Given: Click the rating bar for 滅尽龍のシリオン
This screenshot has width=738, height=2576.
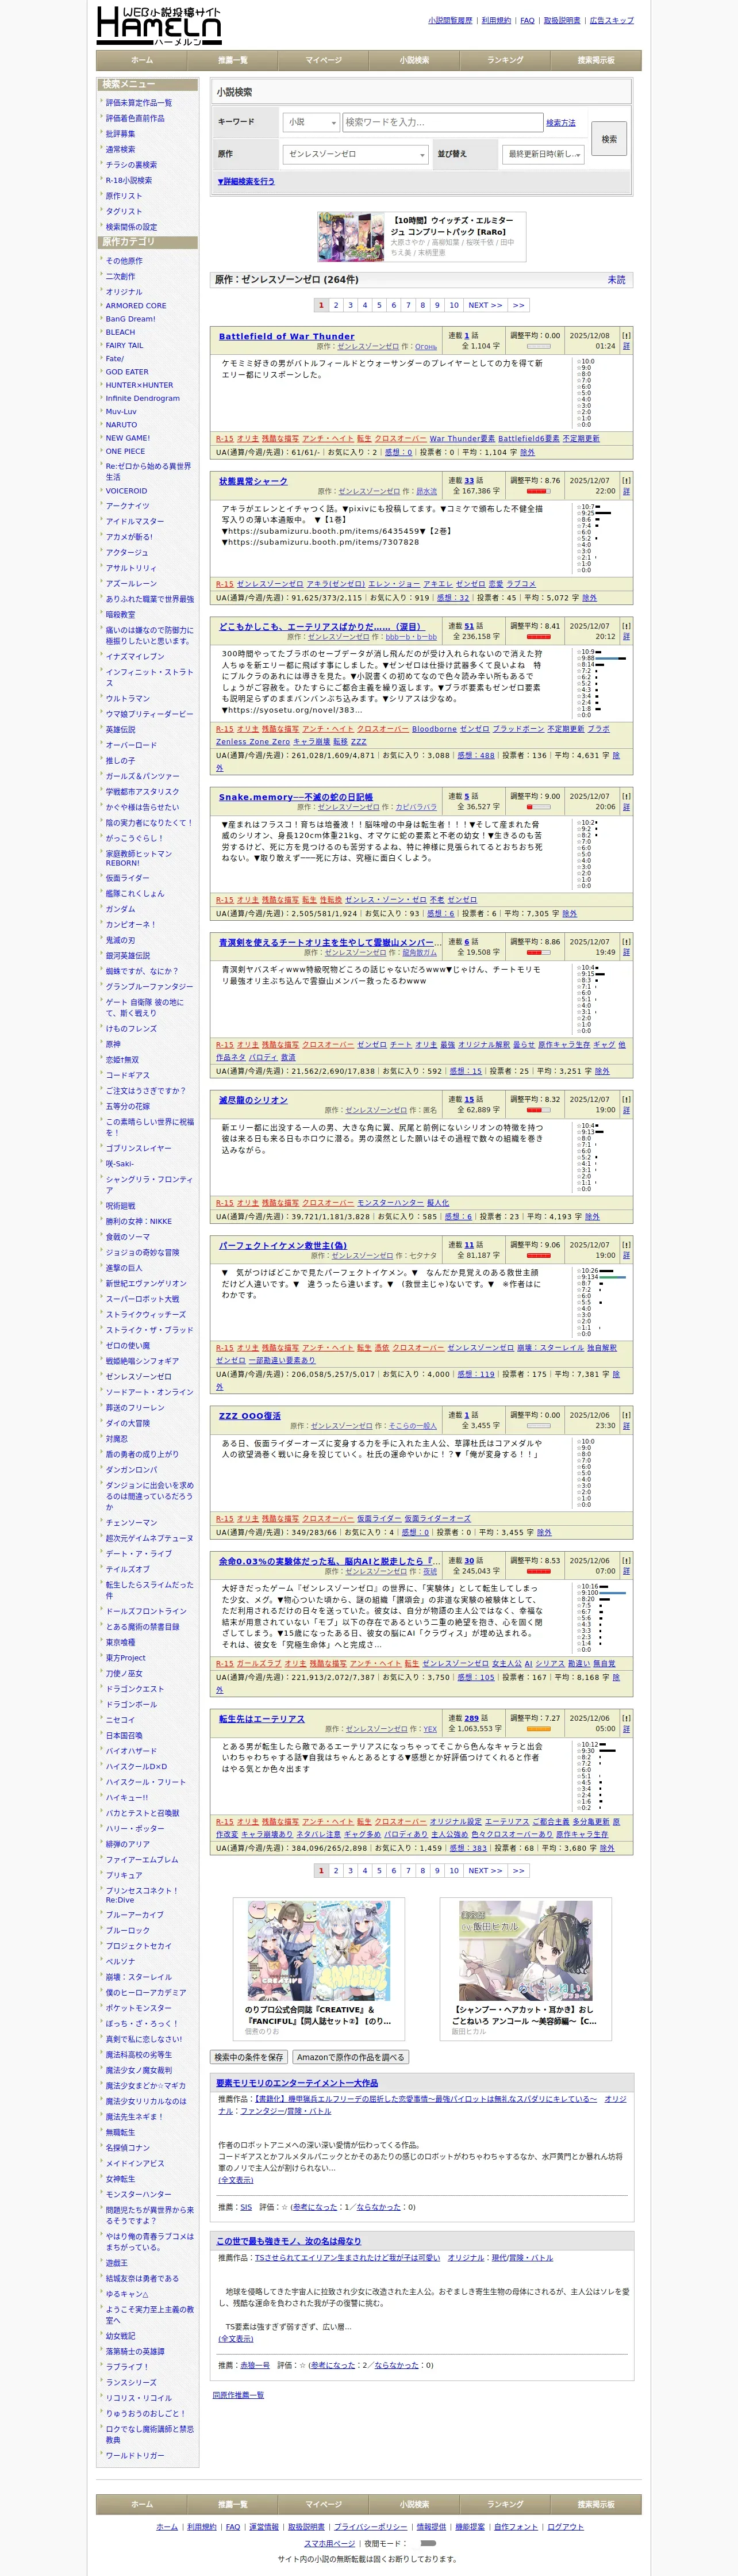Looking at the screenshot, I should (x=538, y=1111).
